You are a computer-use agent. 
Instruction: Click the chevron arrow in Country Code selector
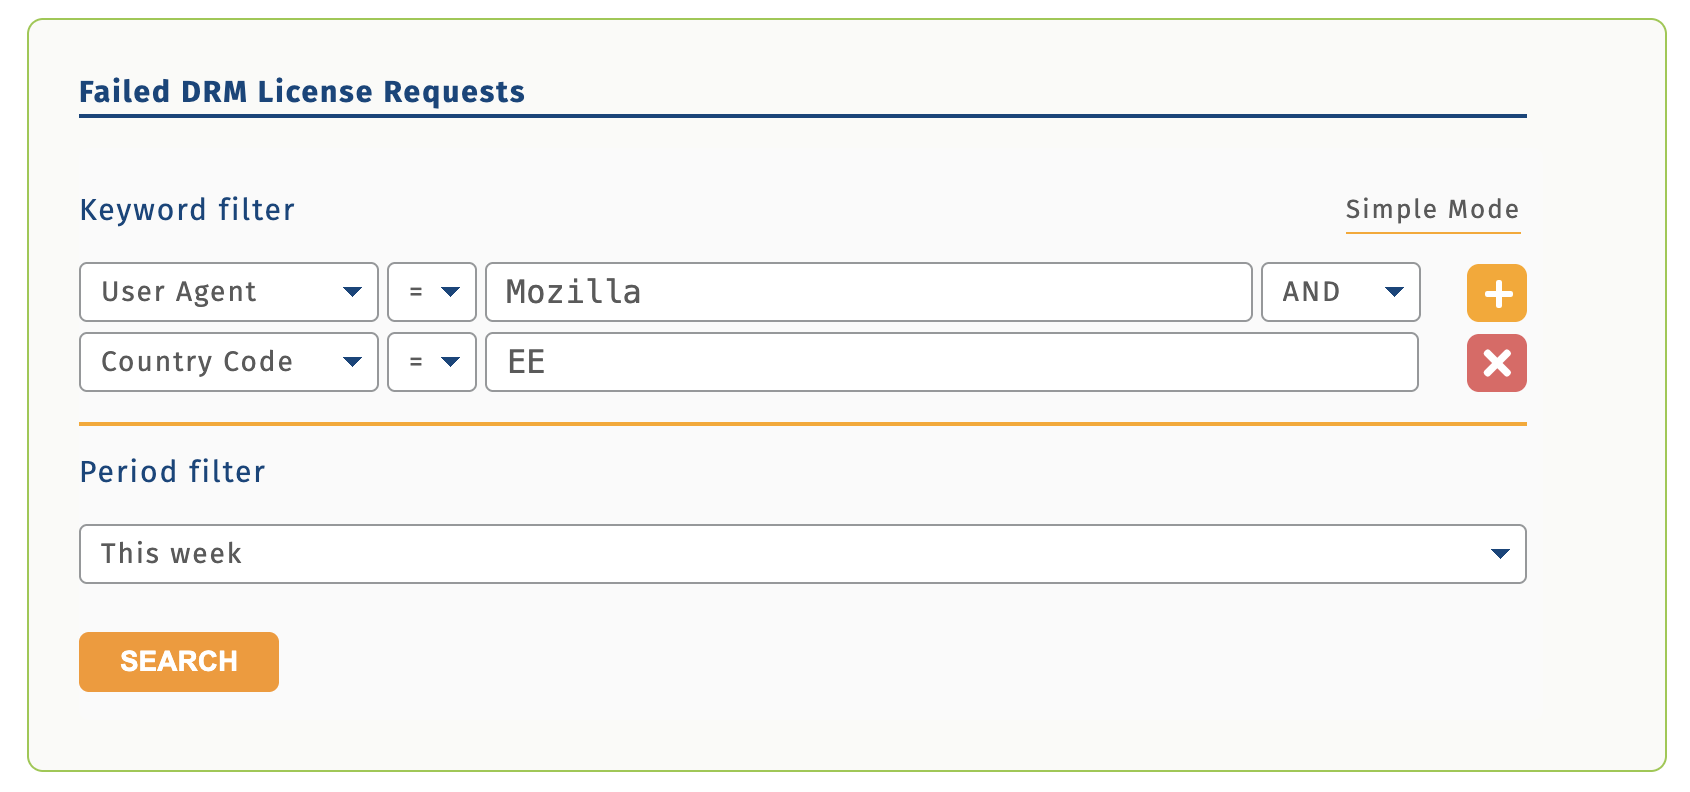point(352,362)
